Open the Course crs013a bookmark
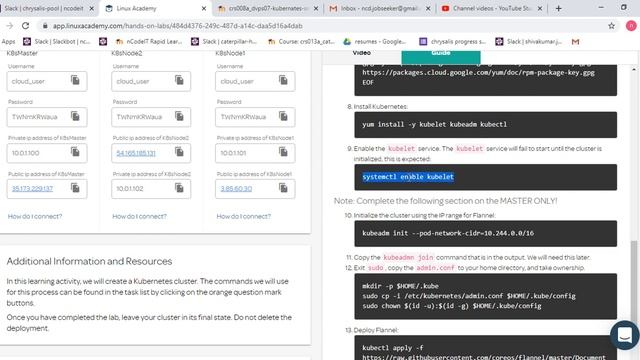This screenshot has height=360, width=640. (x=301, y=42)
